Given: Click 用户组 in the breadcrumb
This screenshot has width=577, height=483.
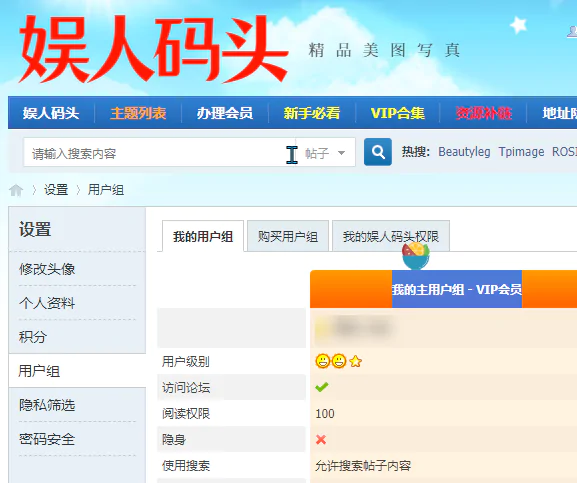Looking at the screenshot, I should coord(106,190).
